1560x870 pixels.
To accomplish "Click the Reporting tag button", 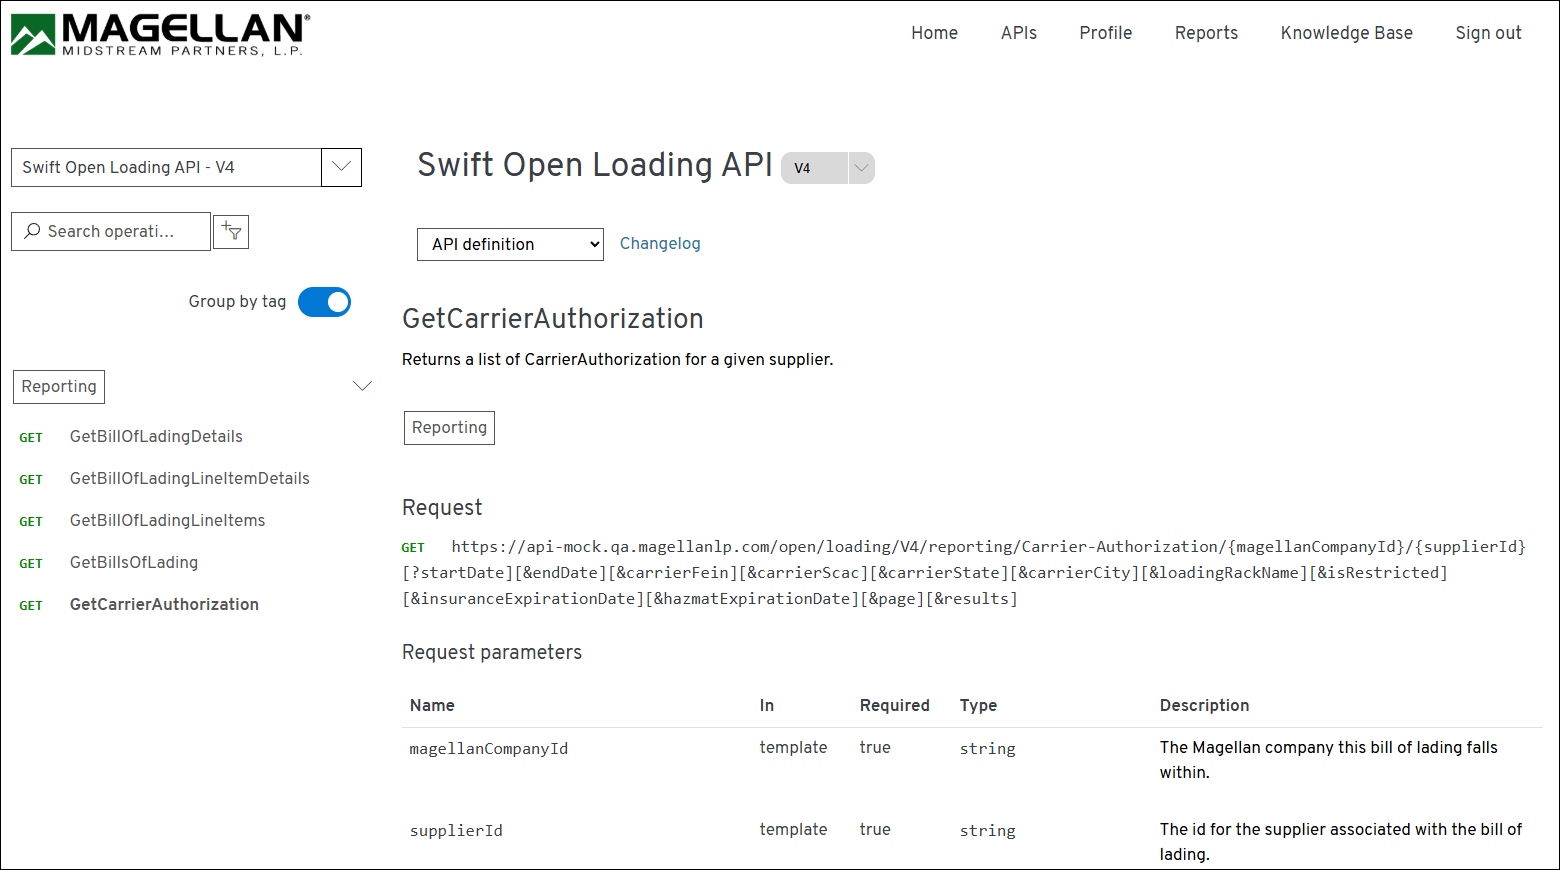I will pyautogui.click(x=448, y=427).
